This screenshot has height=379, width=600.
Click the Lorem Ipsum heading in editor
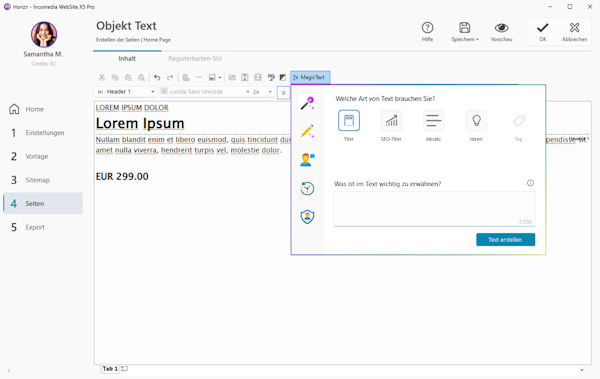[140, 123]
